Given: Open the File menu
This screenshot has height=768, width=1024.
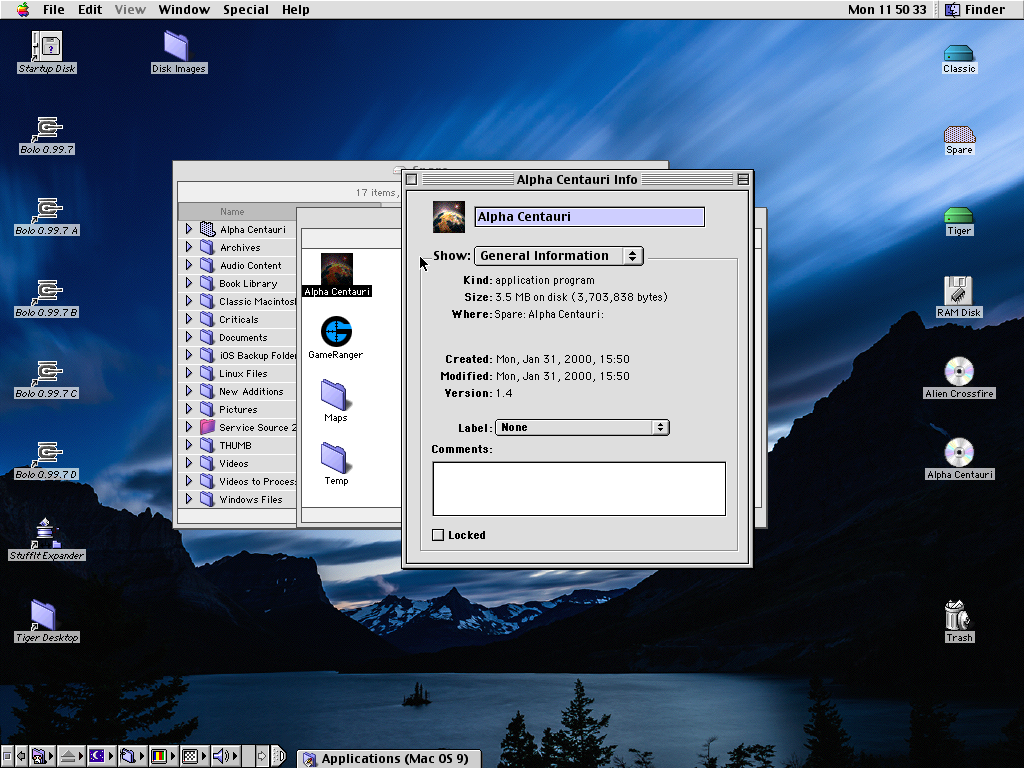Looking at the screenshot, I should click(x=53, y=10).
